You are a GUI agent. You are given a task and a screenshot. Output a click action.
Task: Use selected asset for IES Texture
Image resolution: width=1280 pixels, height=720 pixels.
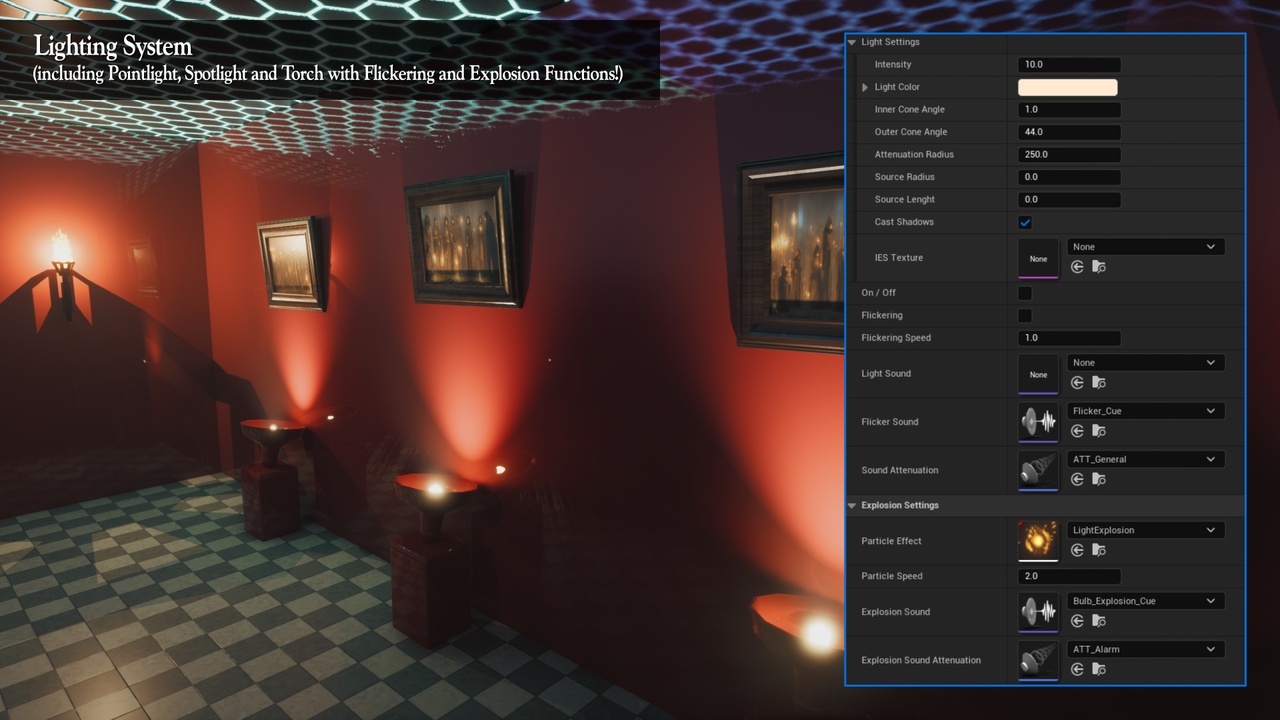(x=1077, y=267)
